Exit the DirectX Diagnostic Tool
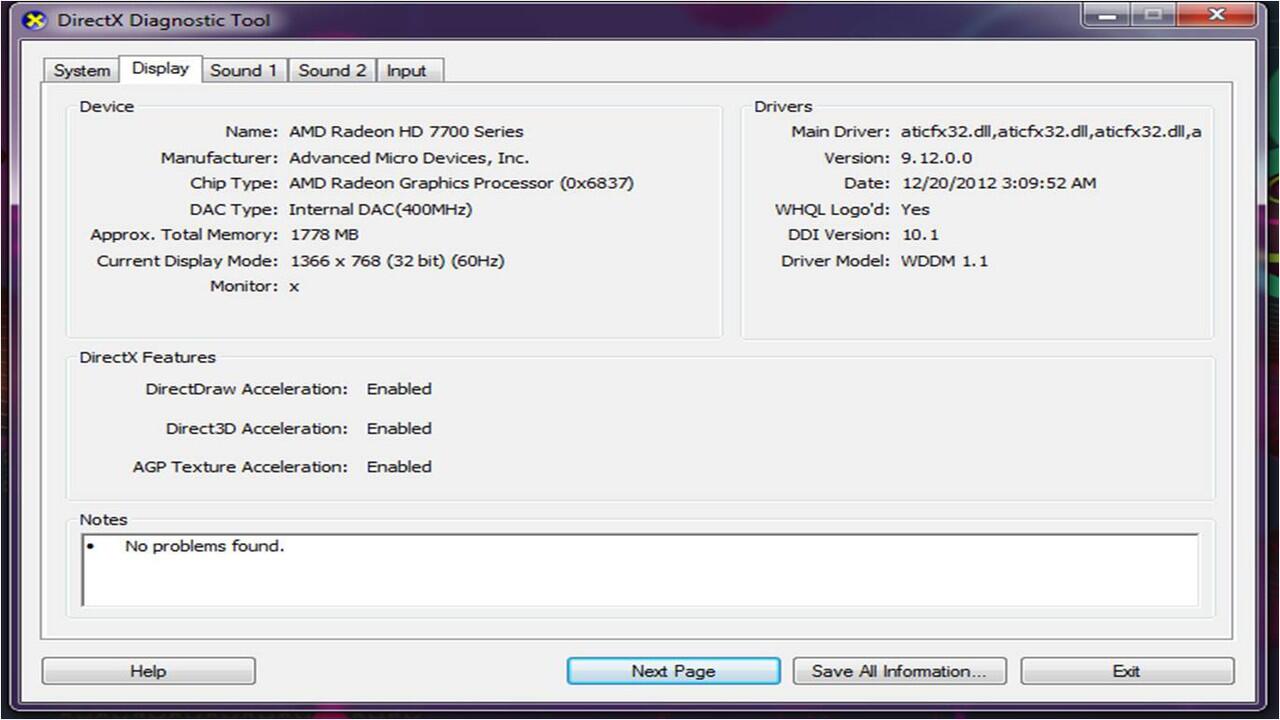This screenshot has width=1280, height=720. pyautogui.click(x=1127, y=671)
